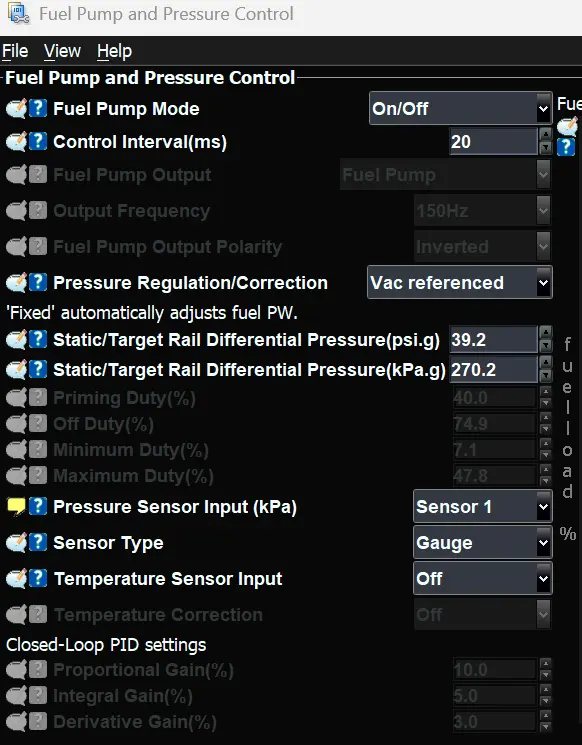Click the 39.2 psi.g pressure input field

click(x=494, y=339)
